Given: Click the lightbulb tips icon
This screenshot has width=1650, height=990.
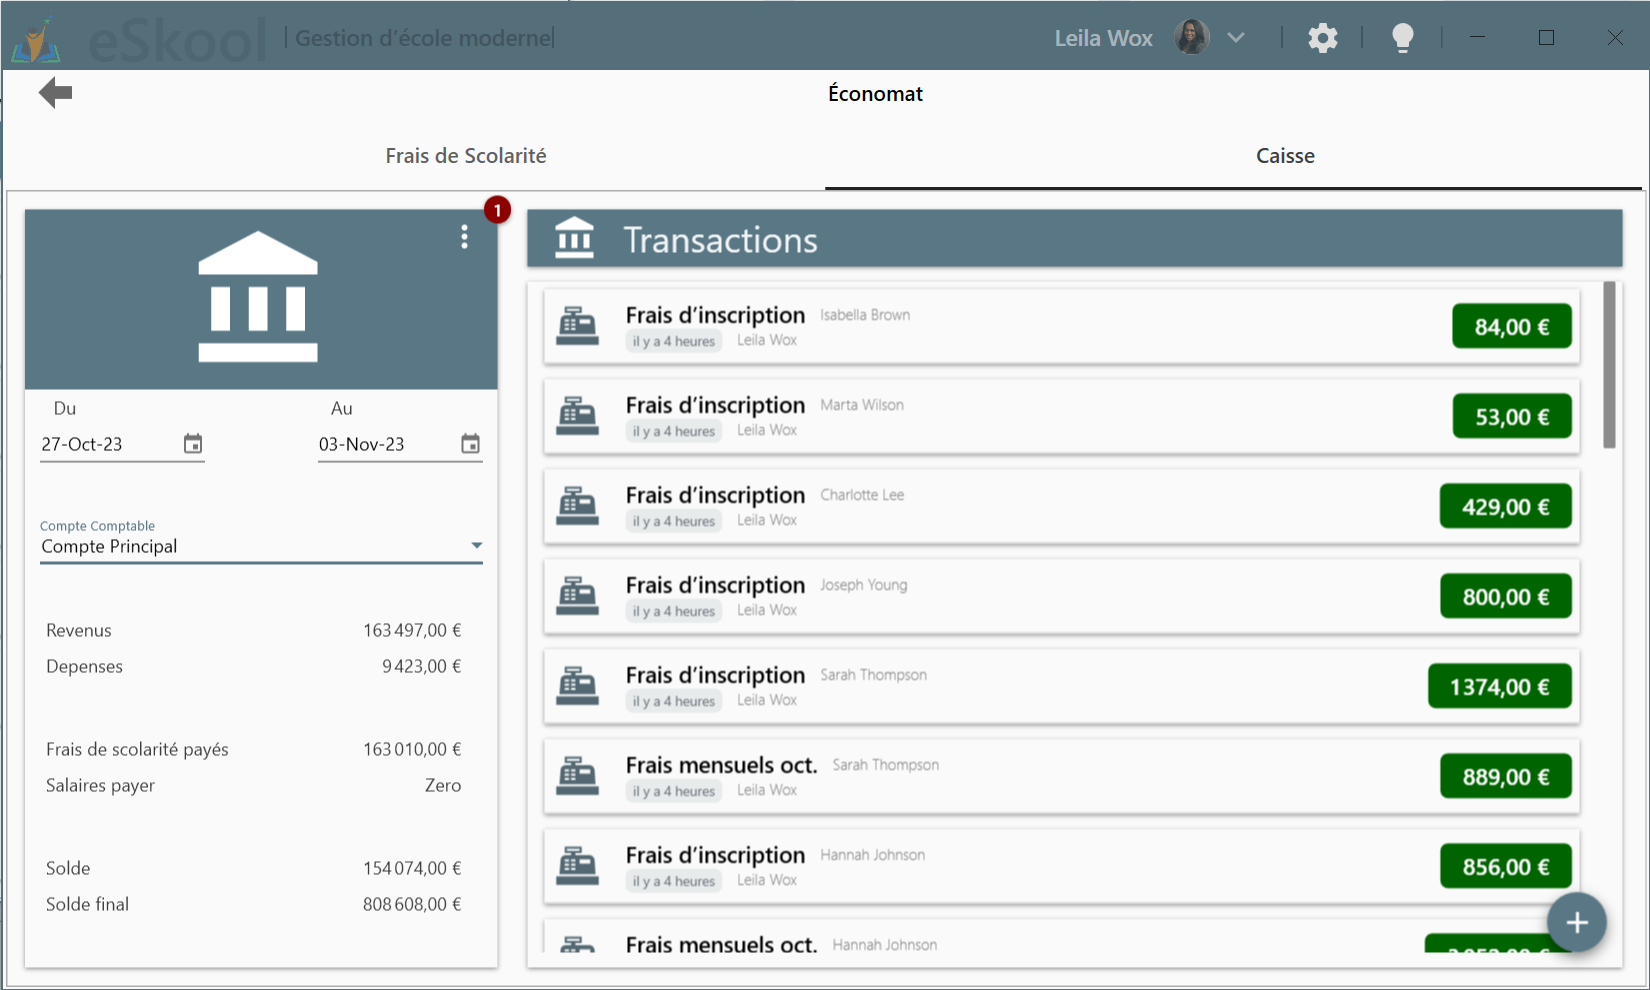Looking at the screenshot, I should tap(1402, 39).
